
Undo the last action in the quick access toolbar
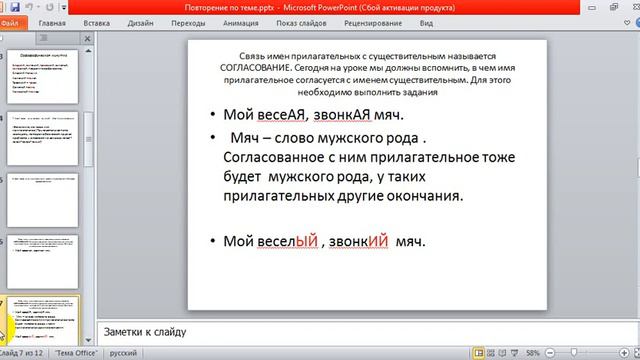click(29, 7)
